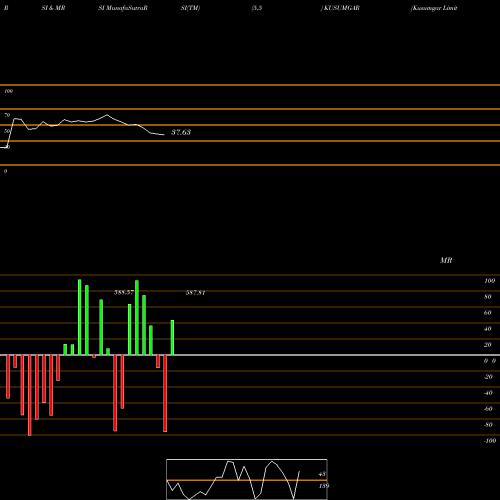The width and height of the screenshot is (500, 500).
Task: Click the RSI value '37.63'
Action: 181,132
